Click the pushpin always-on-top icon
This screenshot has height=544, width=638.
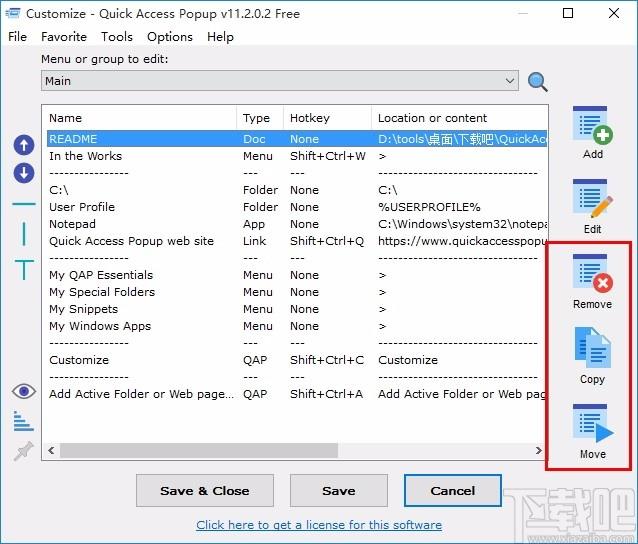(24, 451)
